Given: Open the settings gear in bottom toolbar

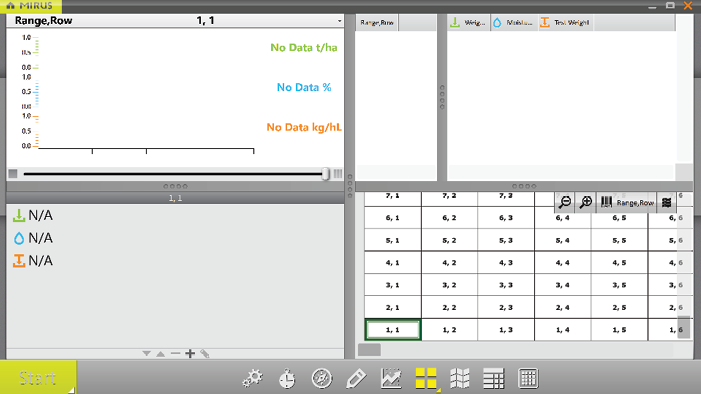Looking at the screenshot, I should [253, 378].
